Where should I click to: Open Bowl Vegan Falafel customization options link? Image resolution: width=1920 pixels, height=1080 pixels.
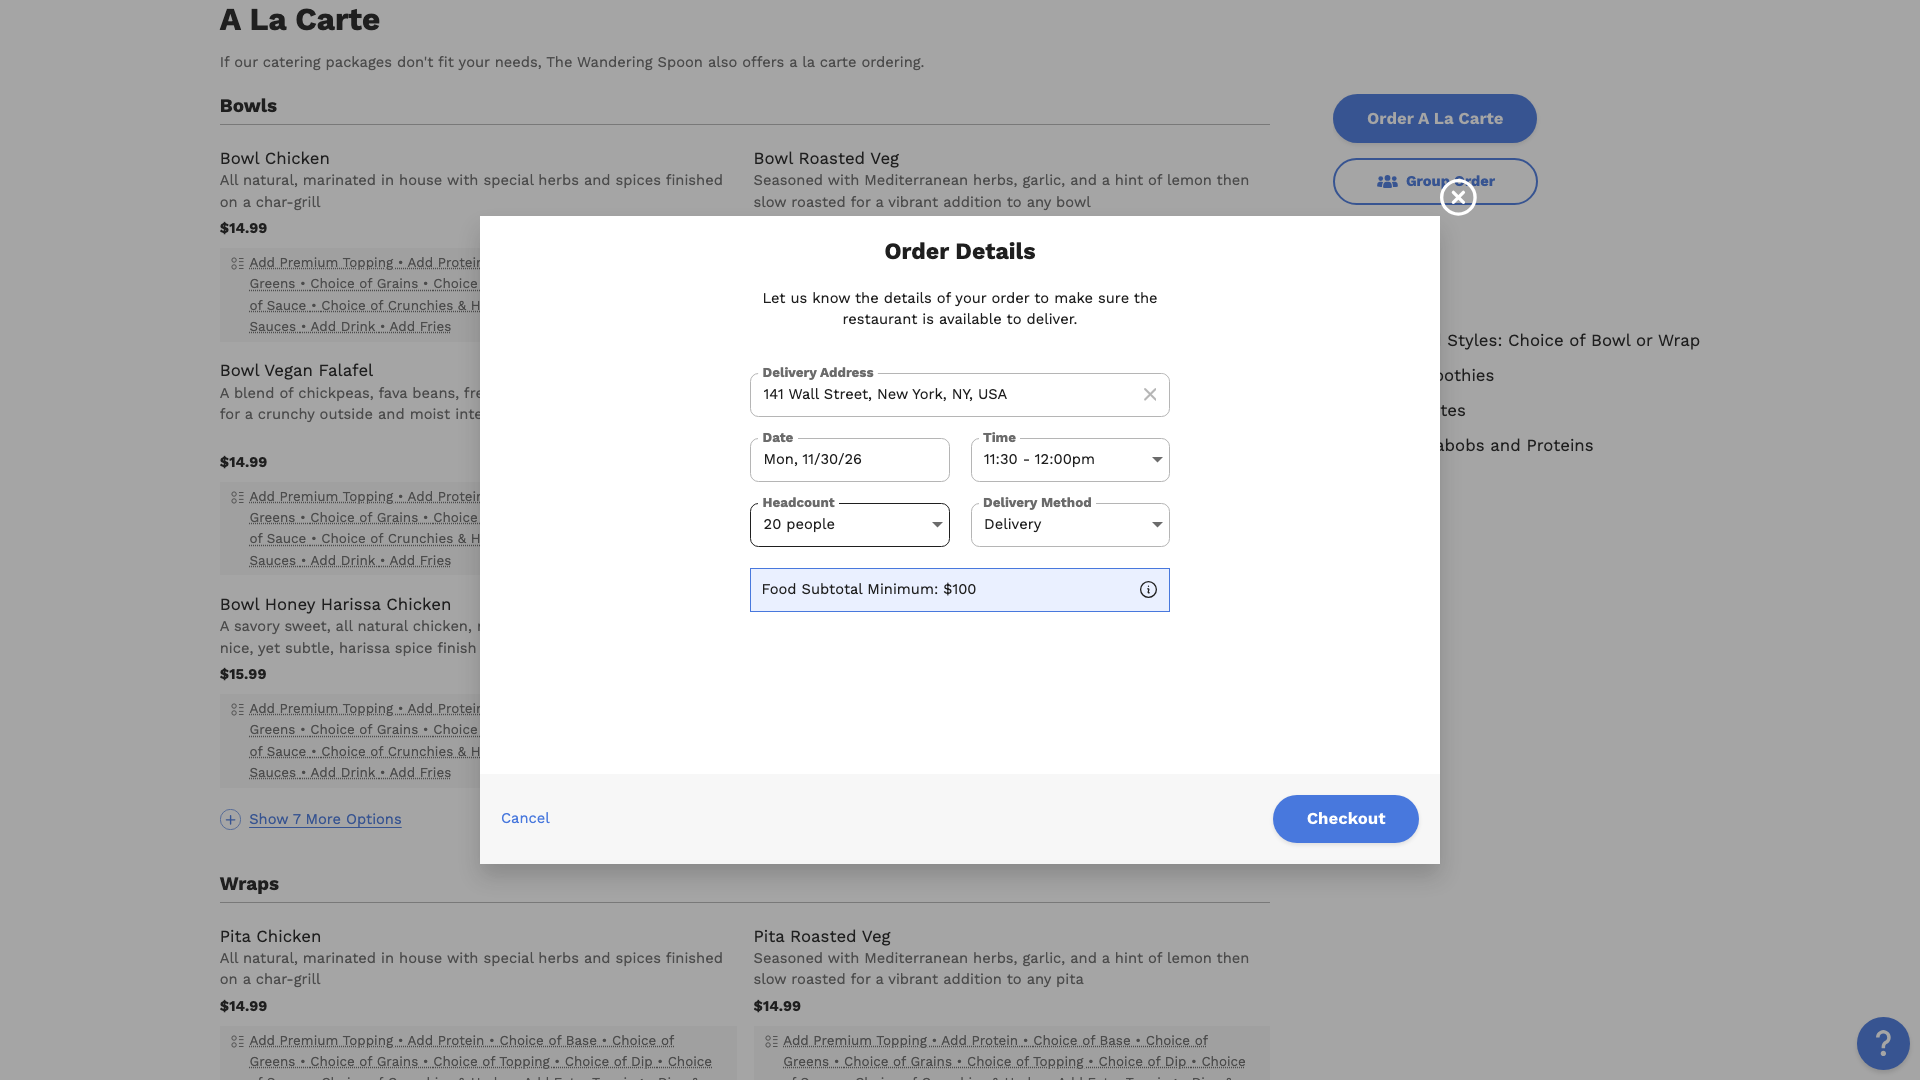click(365, 528)
